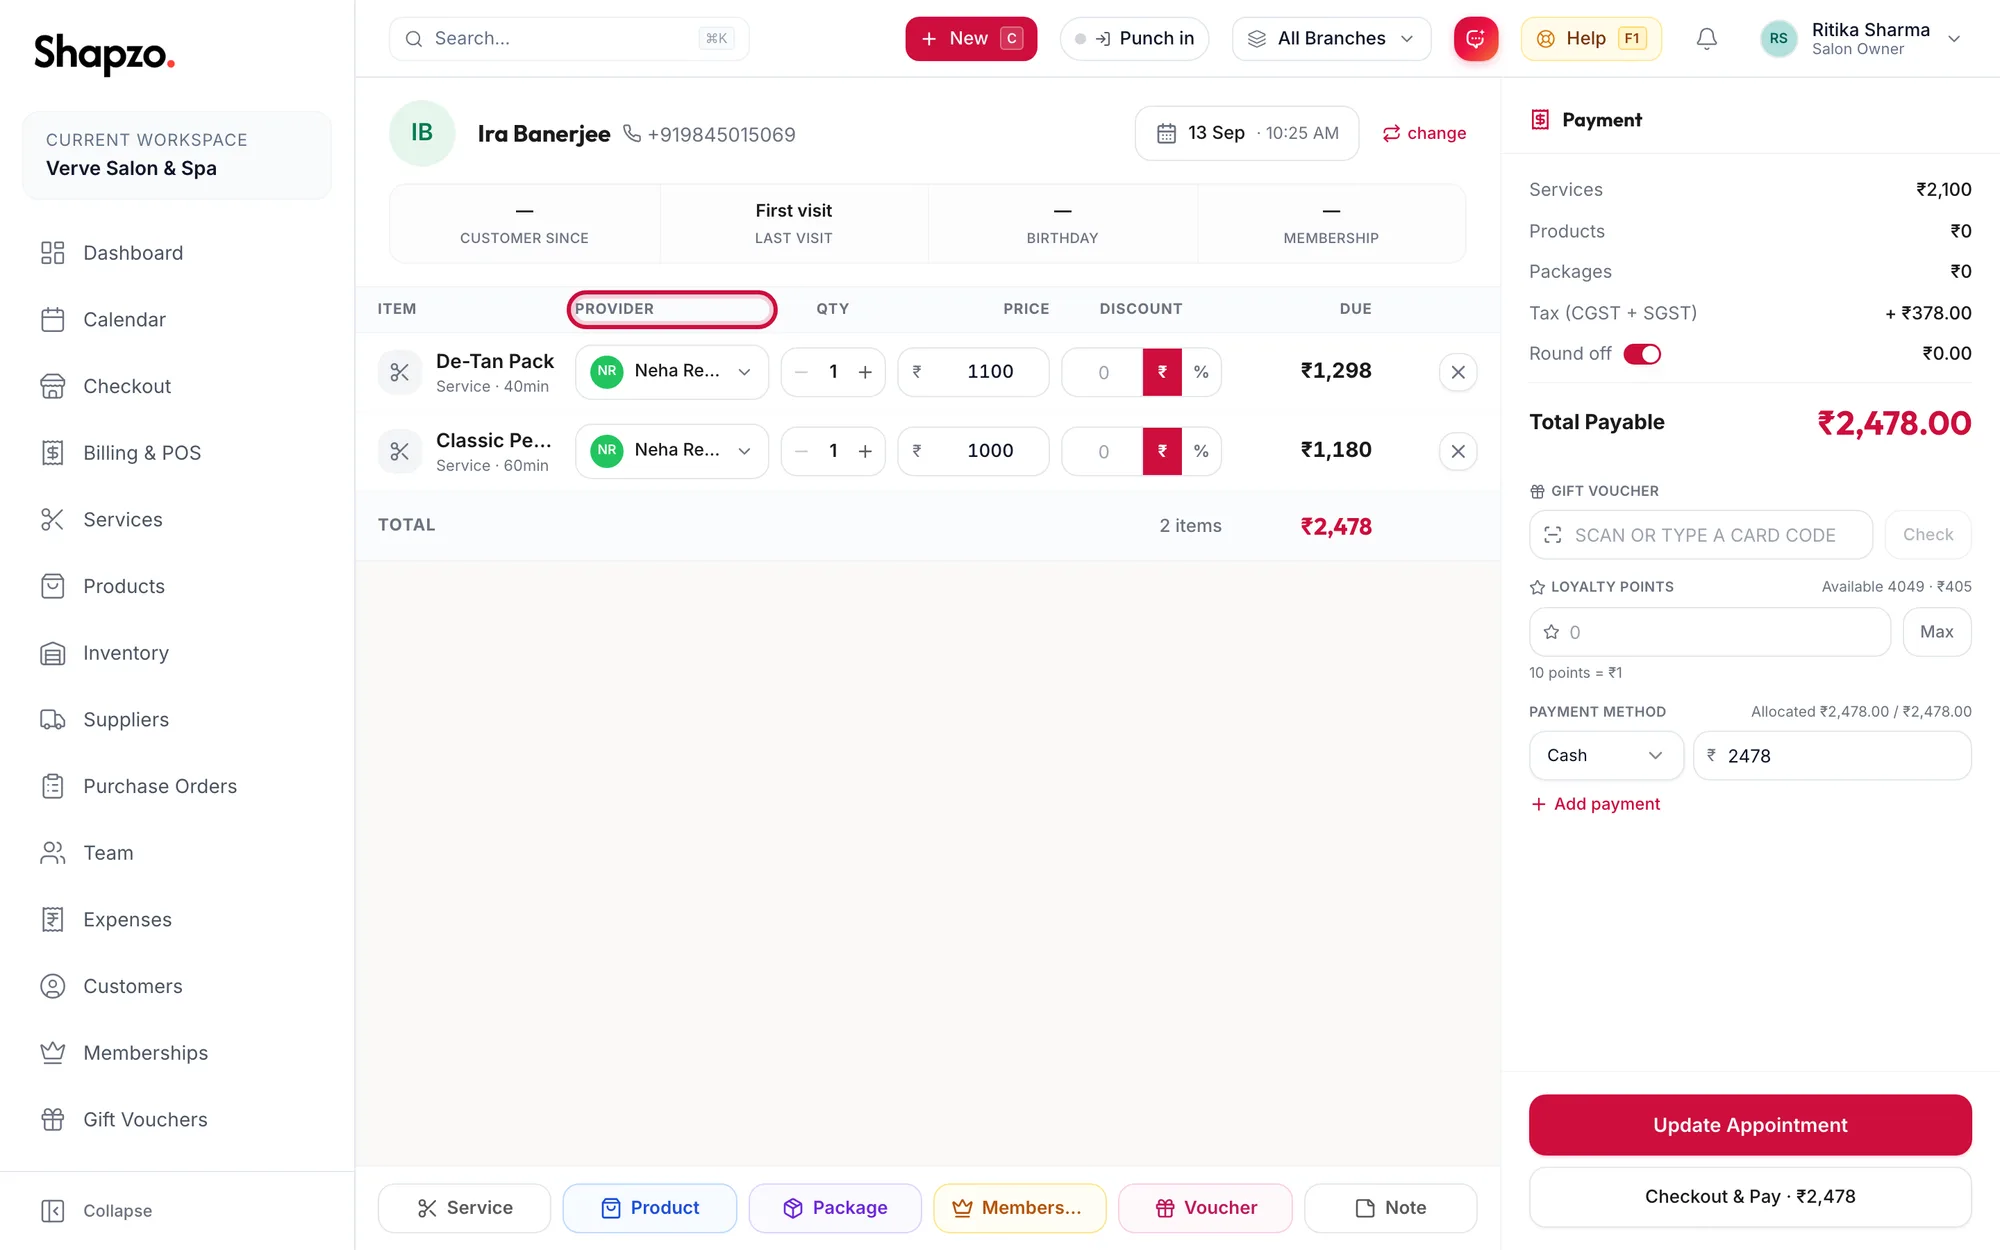Click the Suppliers truck icon
Screen dimensions: 2000x1250
tap(52, 720)
